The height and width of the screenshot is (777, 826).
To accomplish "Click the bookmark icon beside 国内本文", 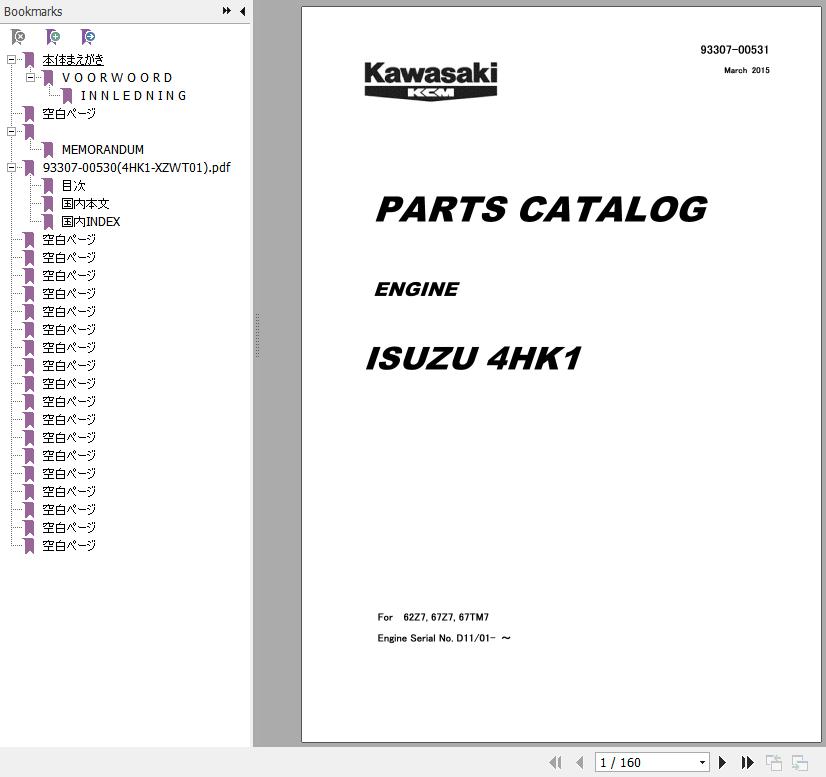I will (48, 204).
